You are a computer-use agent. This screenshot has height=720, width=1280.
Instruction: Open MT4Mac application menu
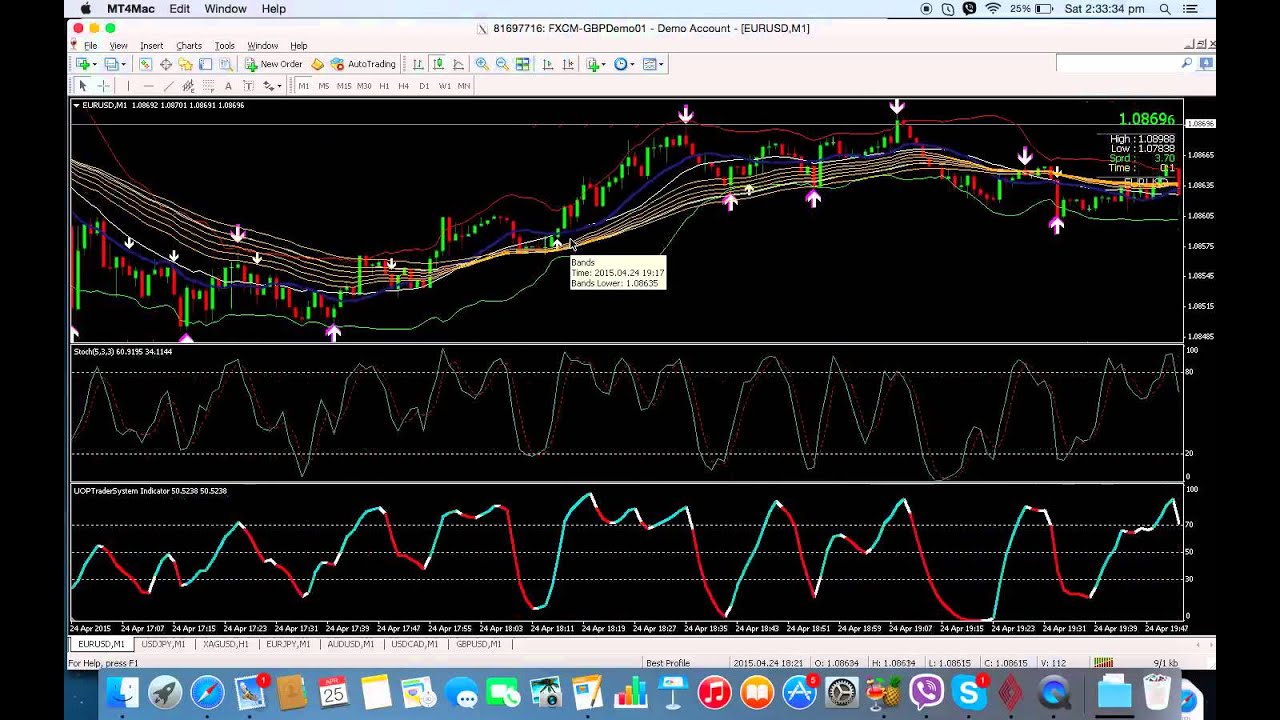click(131, 9)
